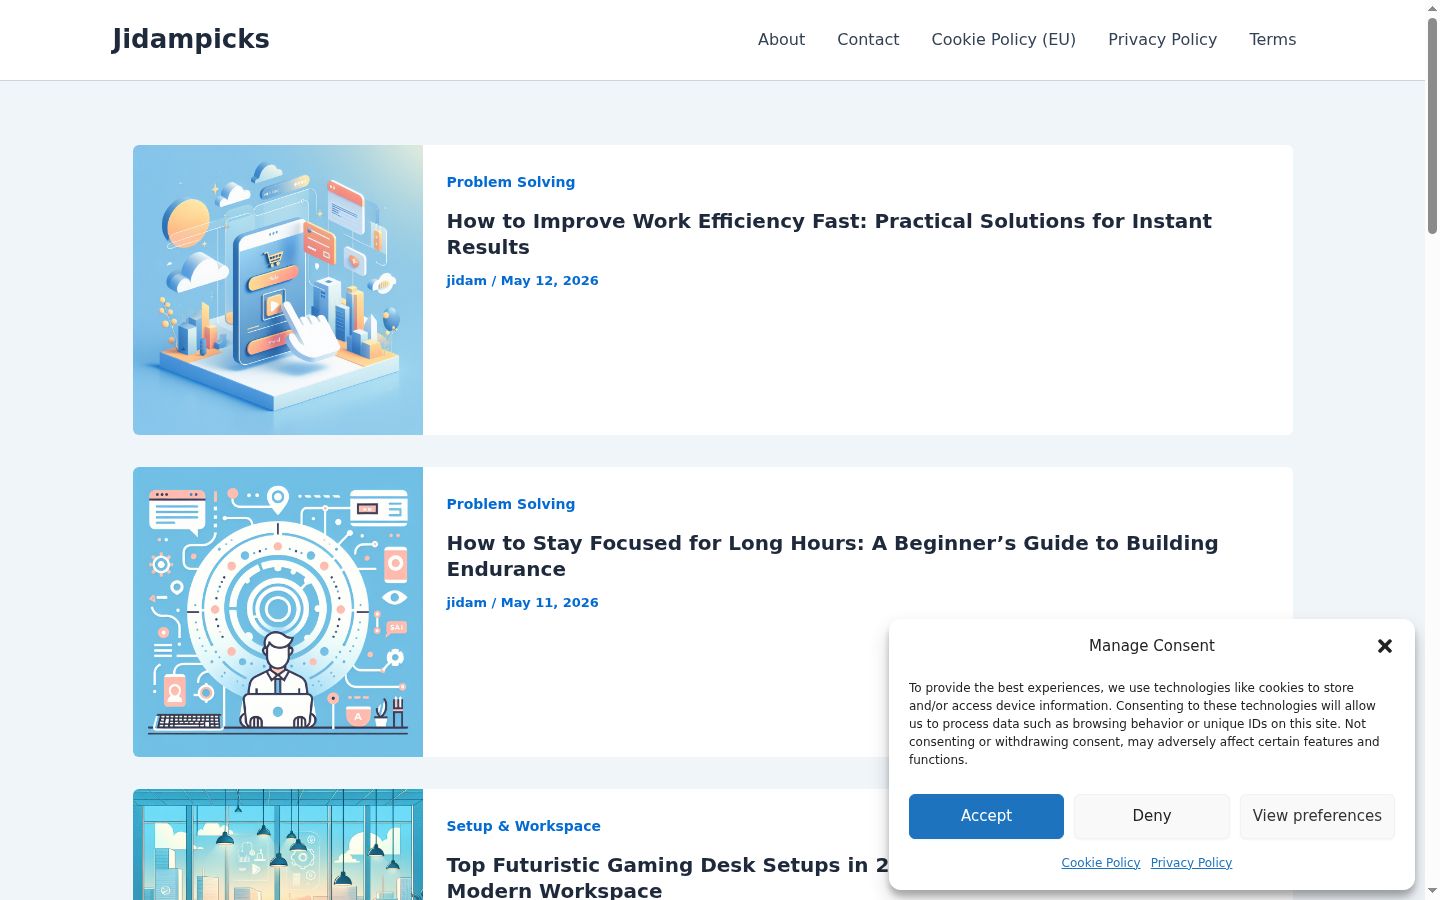This screenshot has width=1440, height=900.
Task: Open the stay focused article thumbnail
Action: (278, 612)
